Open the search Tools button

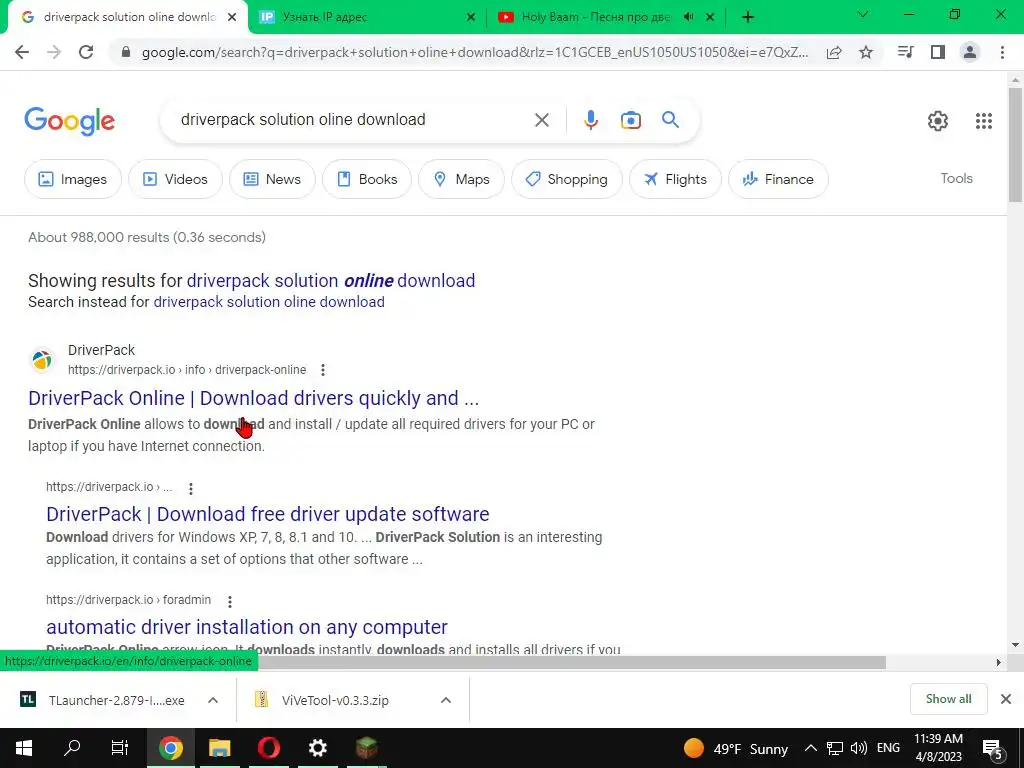click(956, 178)
